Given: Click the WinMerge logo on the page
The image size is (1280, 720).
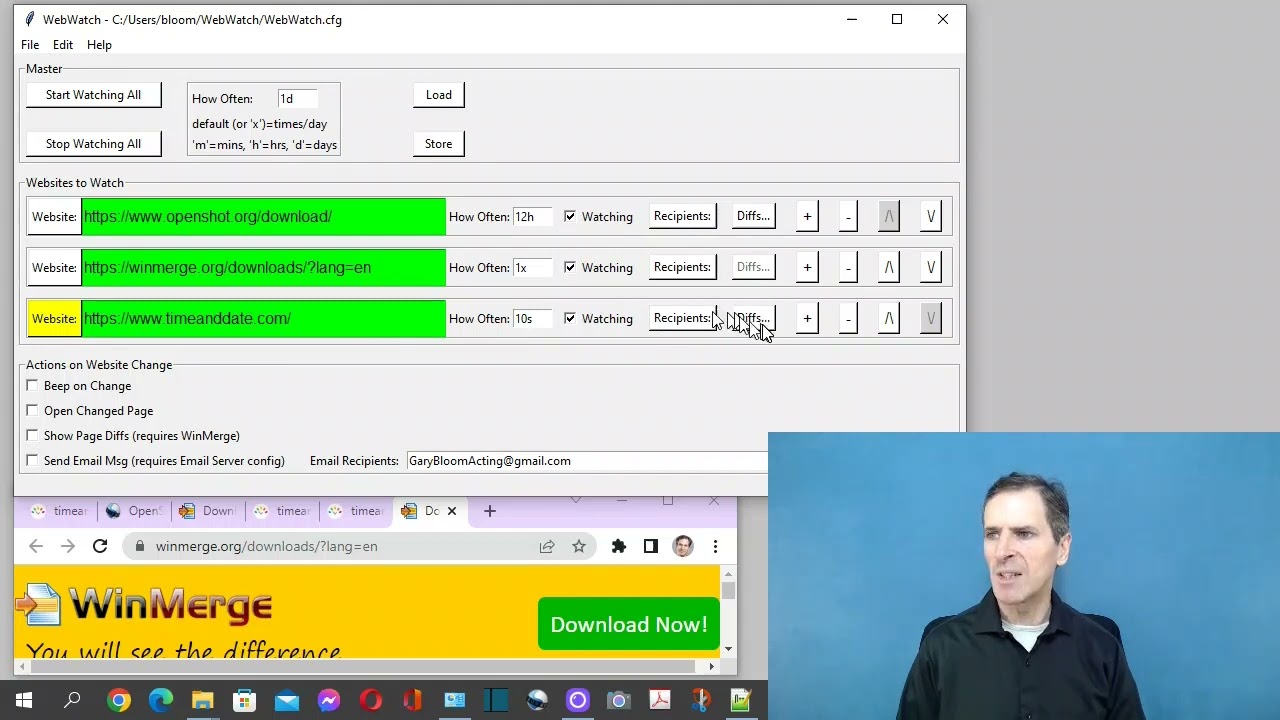Looking at the screenshot, I should [x=144, y=606].
